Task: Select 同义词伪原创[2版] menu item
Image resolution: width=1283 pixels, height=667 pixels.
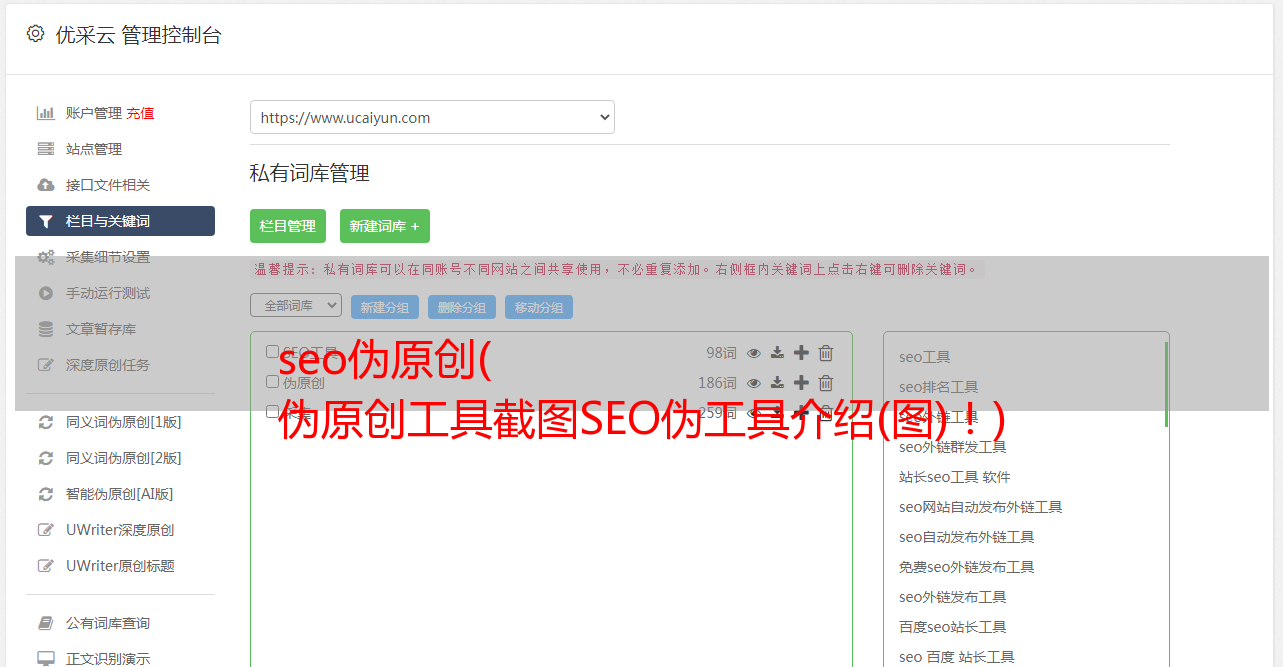Action: tap(124, 458)
